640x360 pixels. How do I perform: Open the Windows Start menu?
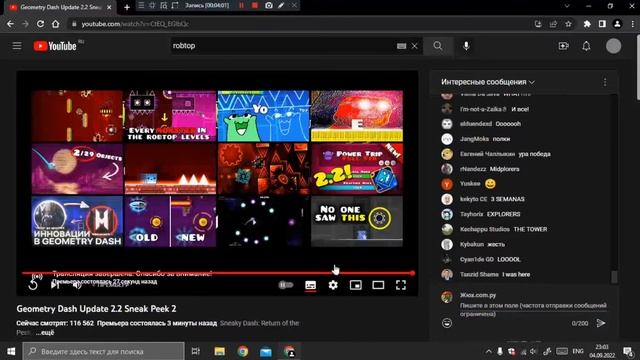pos(11,351)
